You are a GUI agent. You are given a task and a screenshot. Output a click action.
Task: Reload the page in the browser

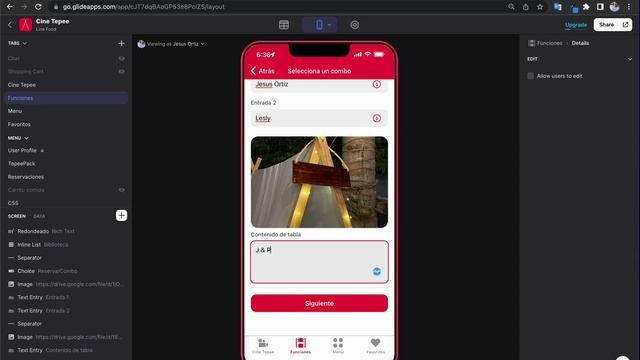tap(38, 7)
